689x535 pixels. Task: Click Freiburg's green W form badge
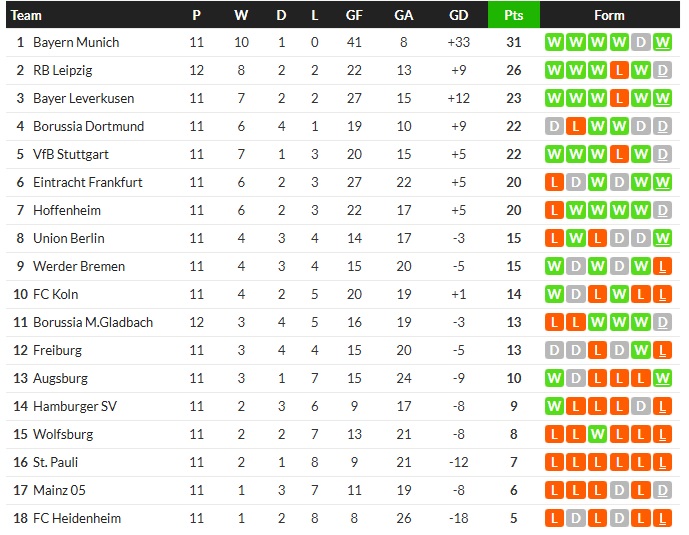[x=641, y=351]
